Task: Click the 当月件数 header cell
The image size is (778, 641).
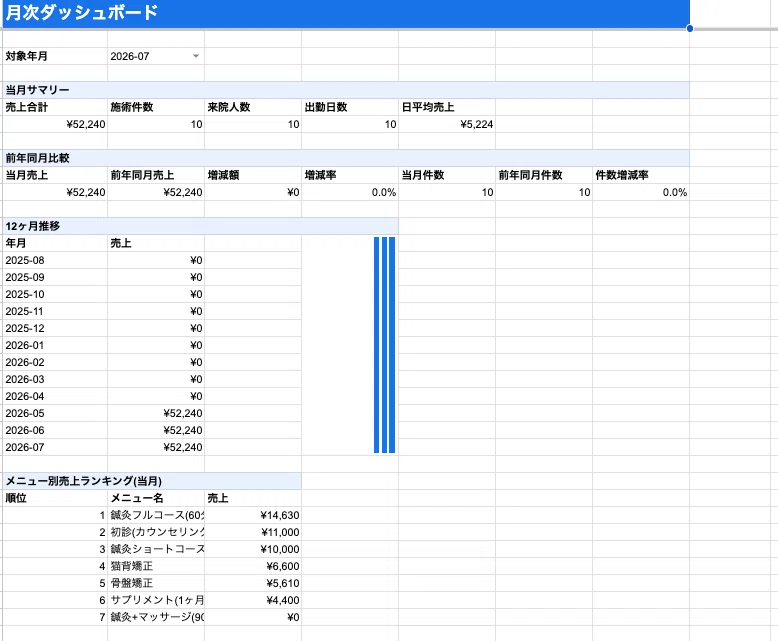Action: (447, 175)
